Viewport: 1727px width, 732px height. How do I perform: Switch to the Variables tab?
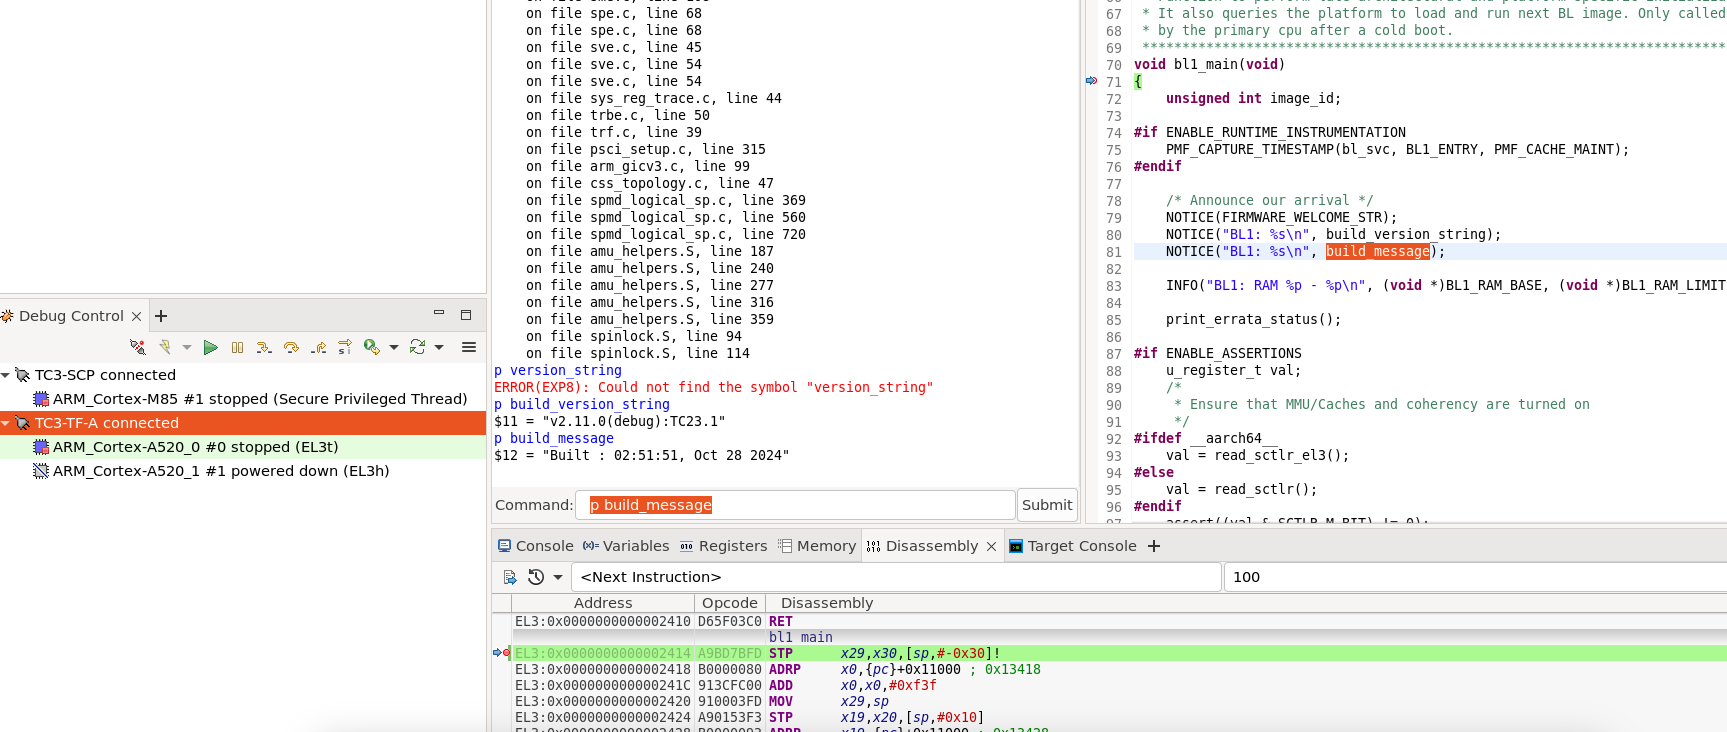coord(626,546)
